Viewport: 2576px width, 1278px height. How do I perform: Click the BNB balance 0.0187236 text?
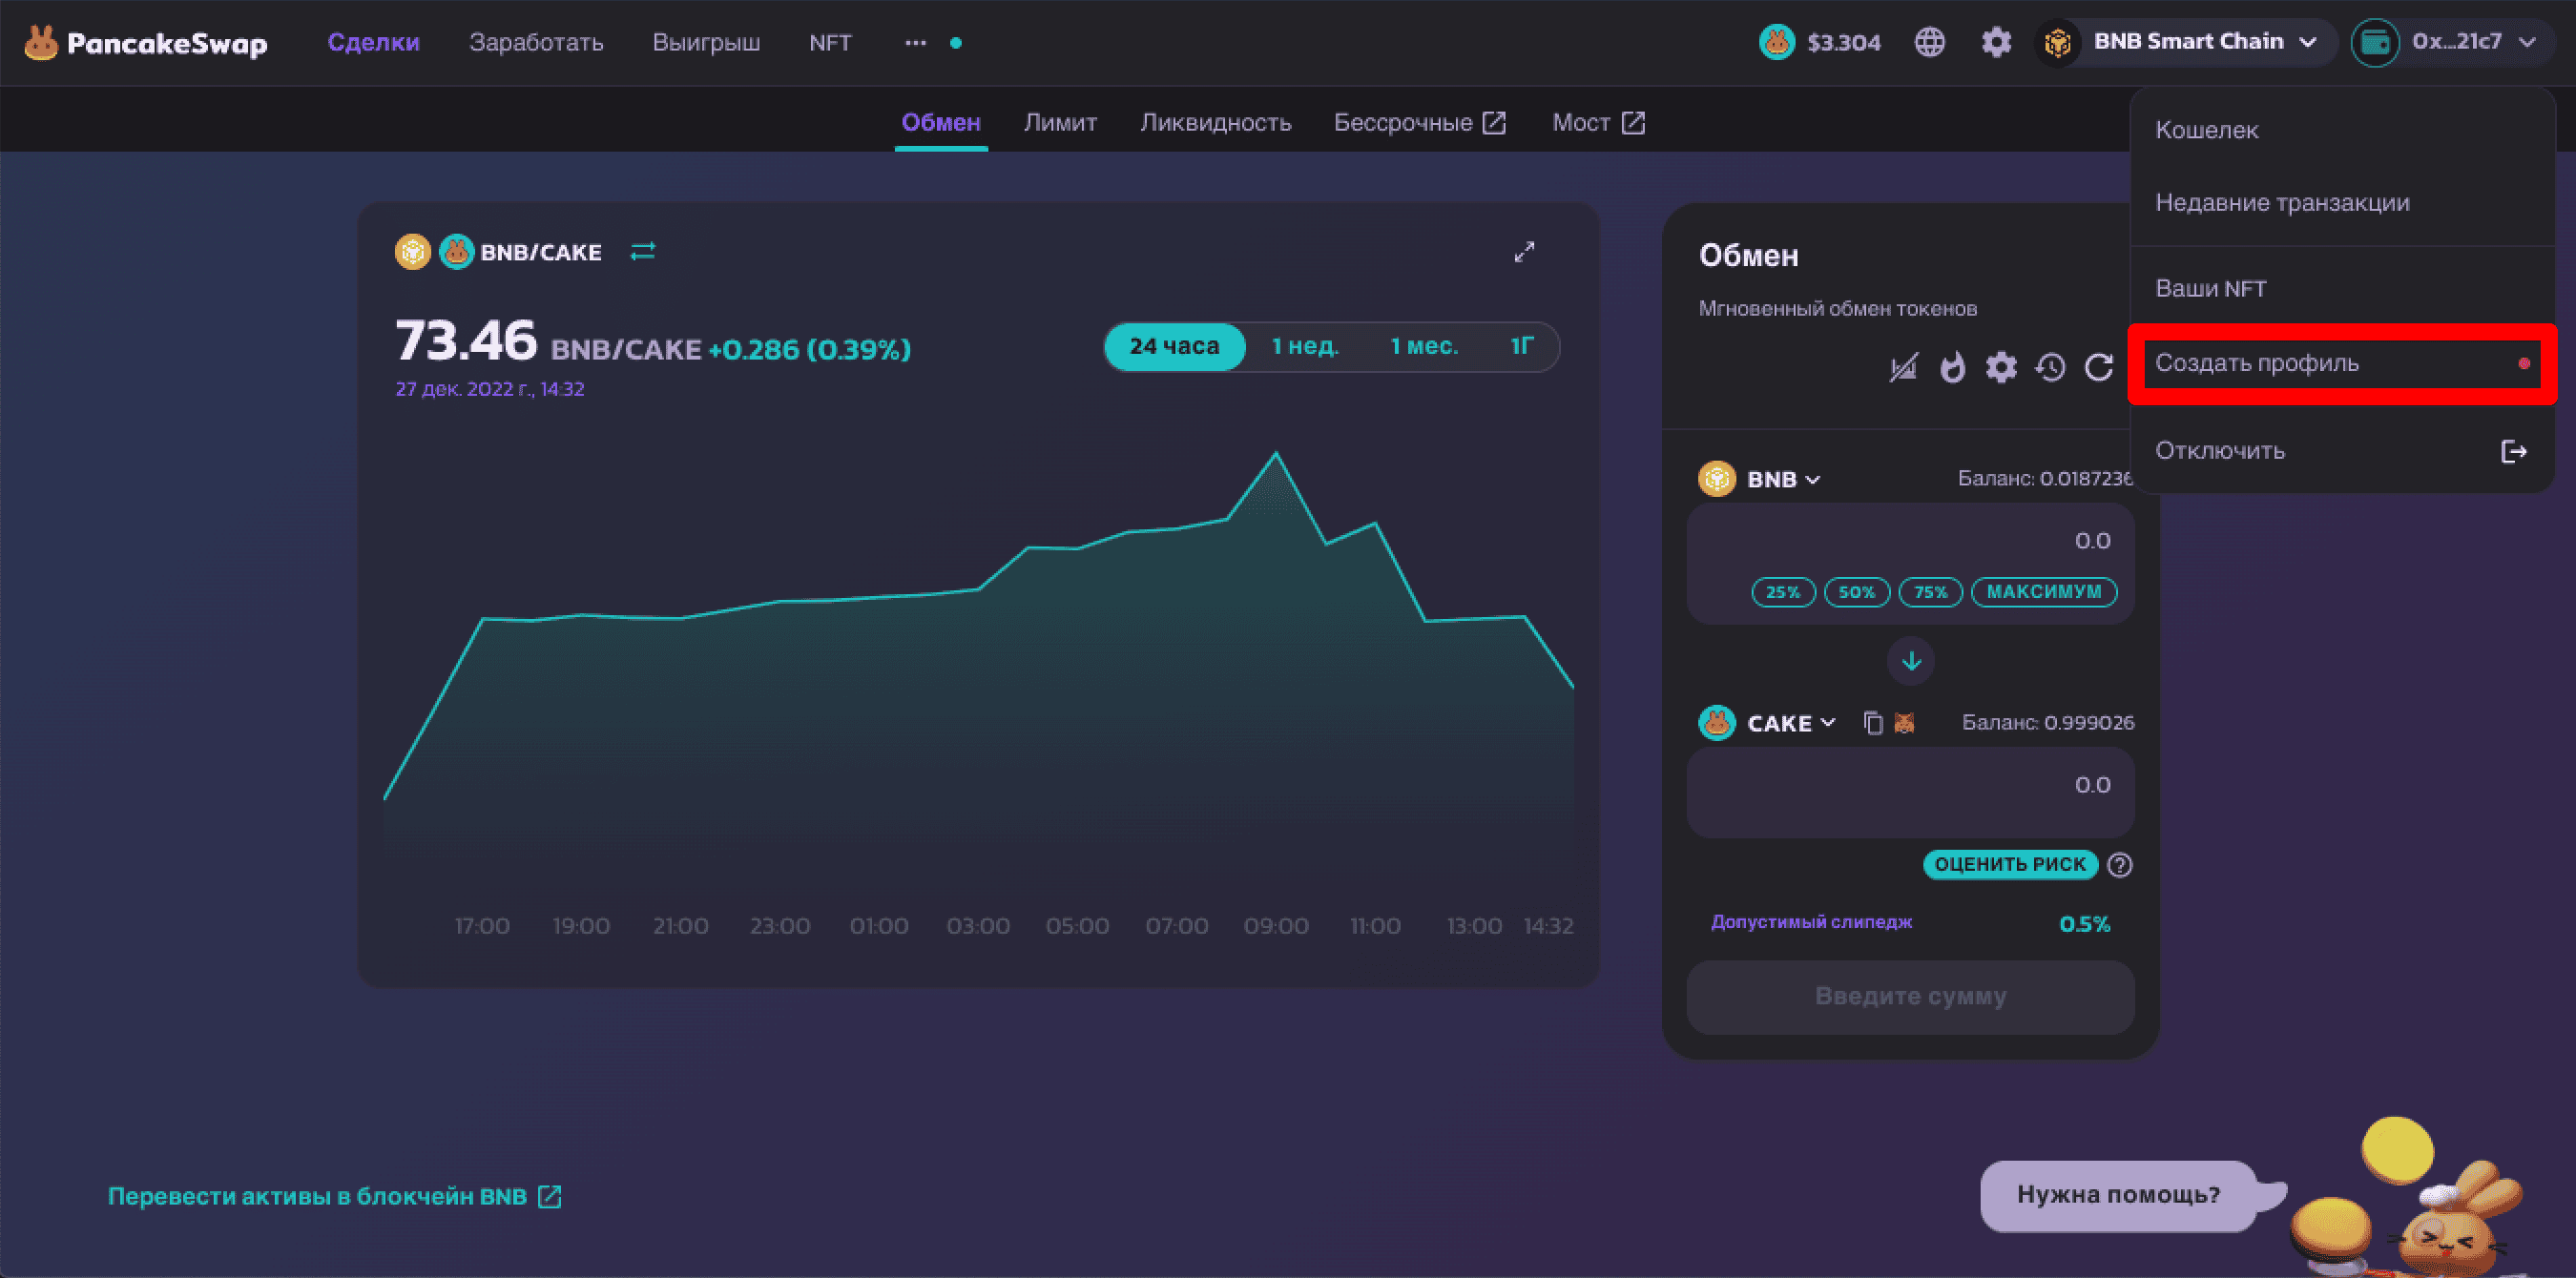point(2045,479)
